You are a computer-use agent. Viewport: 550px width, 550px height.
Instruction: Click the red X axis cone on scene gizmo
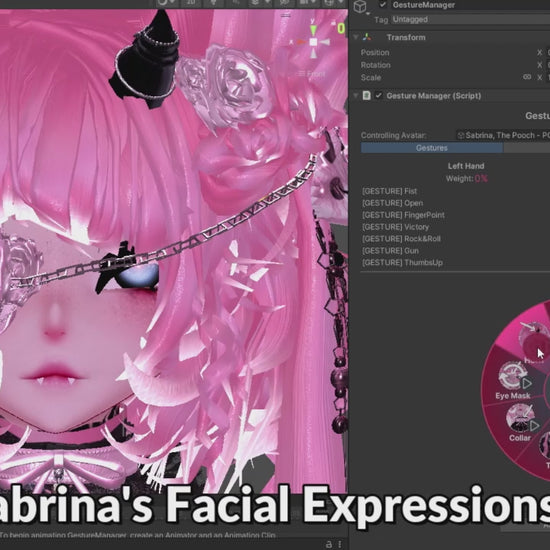[301, 42]
